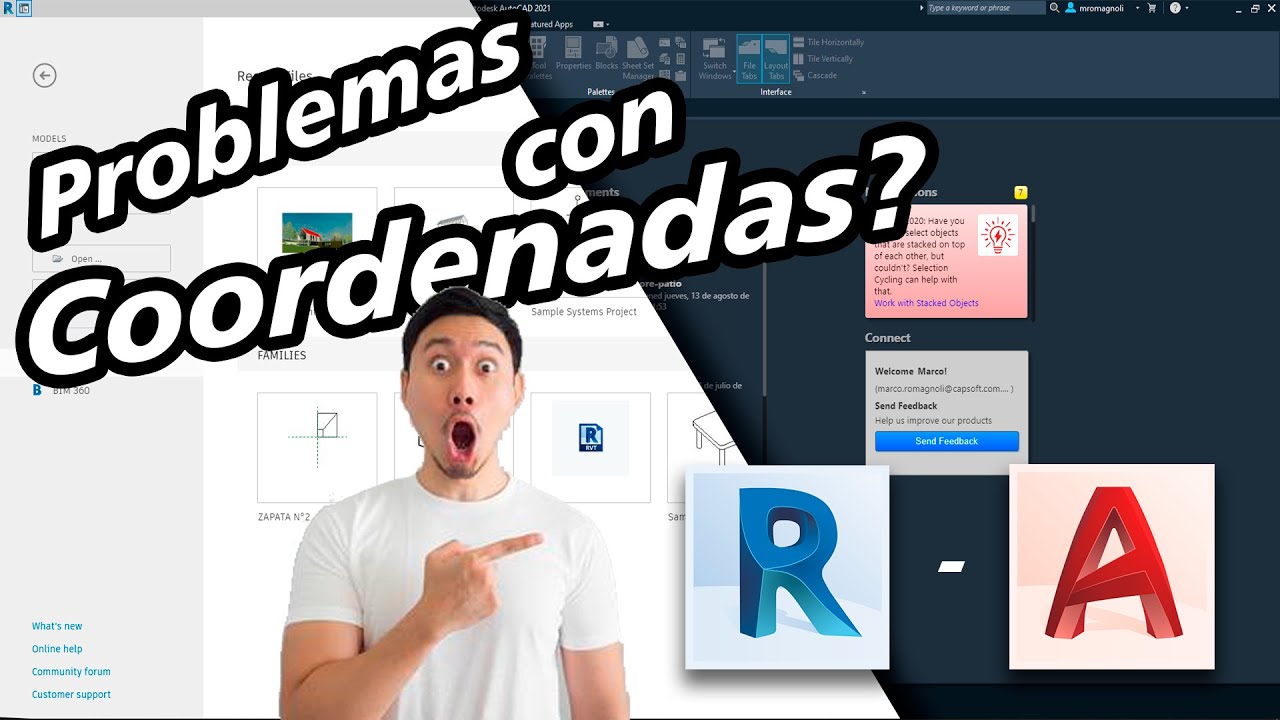
Task: Choose Cascade windows
Action: (815, 75)
